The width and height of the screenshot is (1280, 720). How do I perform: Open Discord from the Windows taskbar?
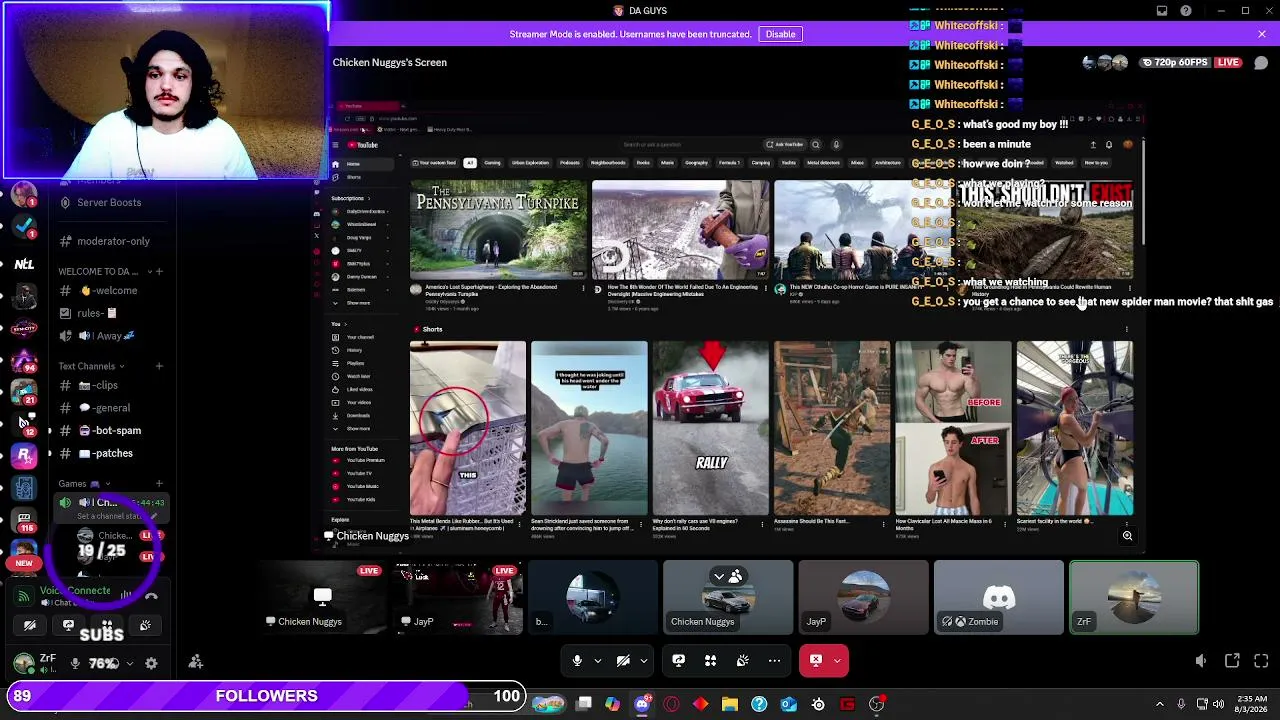(x=642, y=704)
